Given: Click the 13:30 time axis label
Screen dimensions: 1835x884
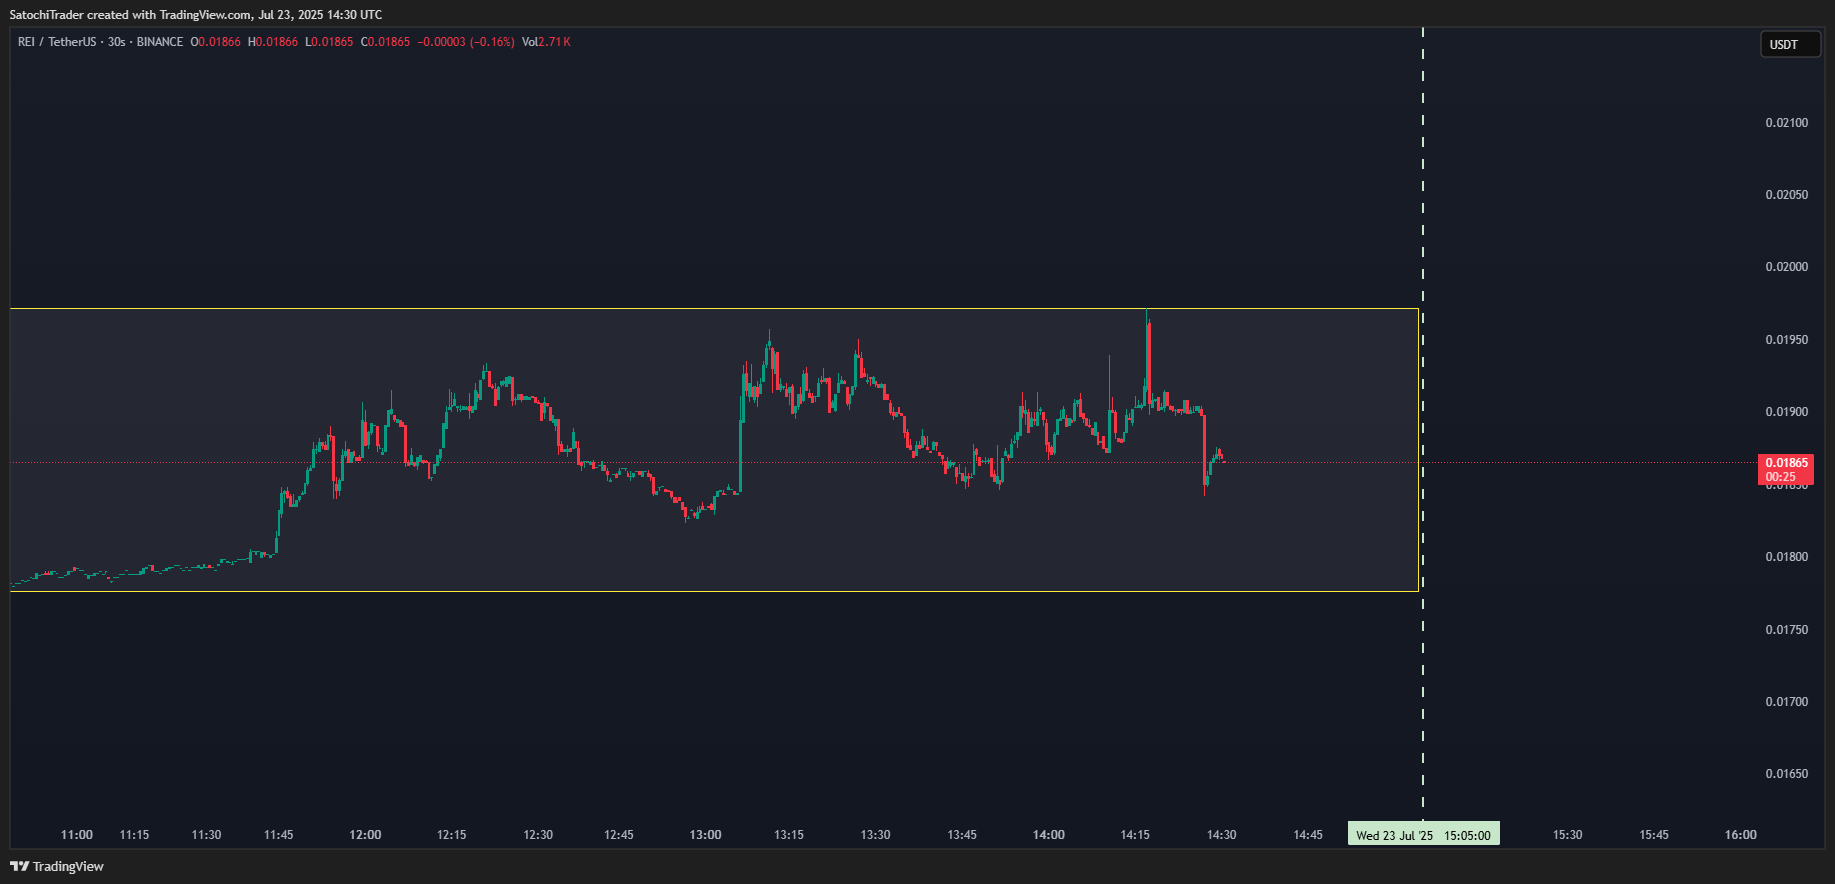Looking at the screenshot, I should (x=875, y=835).
